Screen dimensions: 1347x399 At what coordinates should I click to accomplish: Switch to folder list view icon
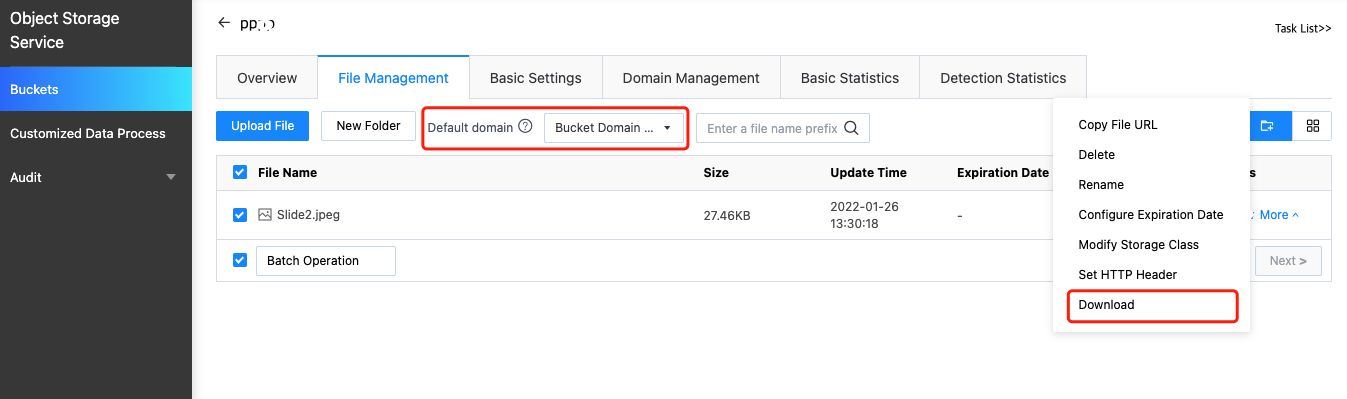(x=1267, y=126)
